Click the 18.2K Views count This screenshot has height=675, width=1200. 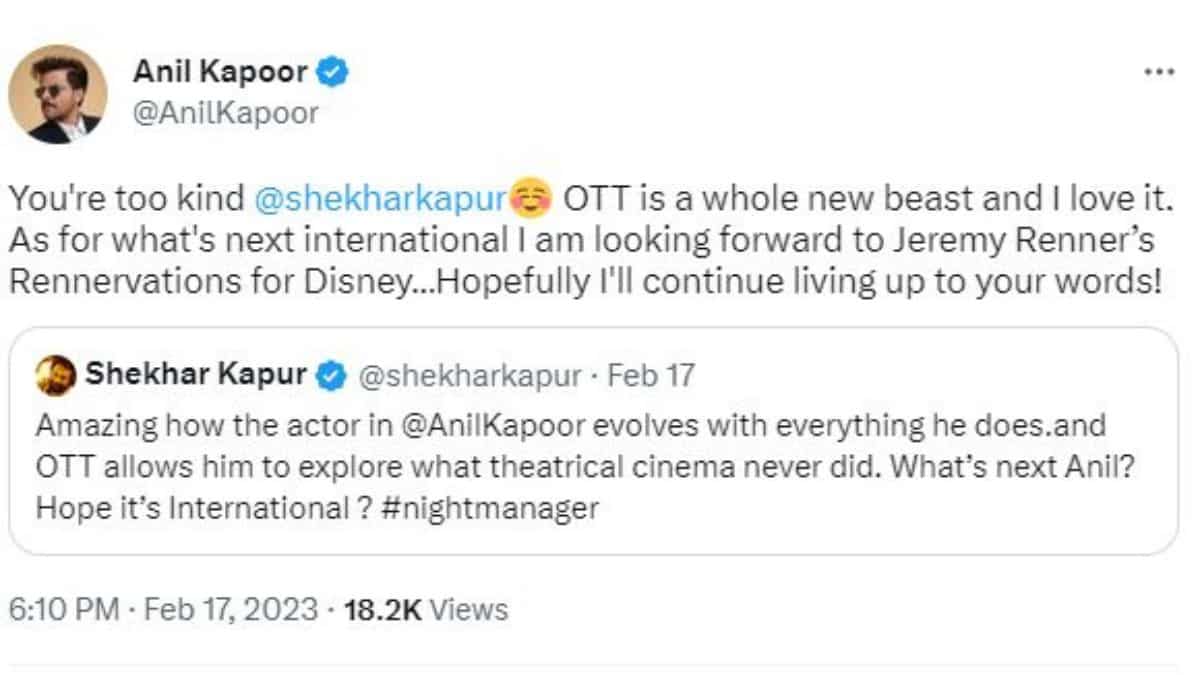click(x=426, y=609)
